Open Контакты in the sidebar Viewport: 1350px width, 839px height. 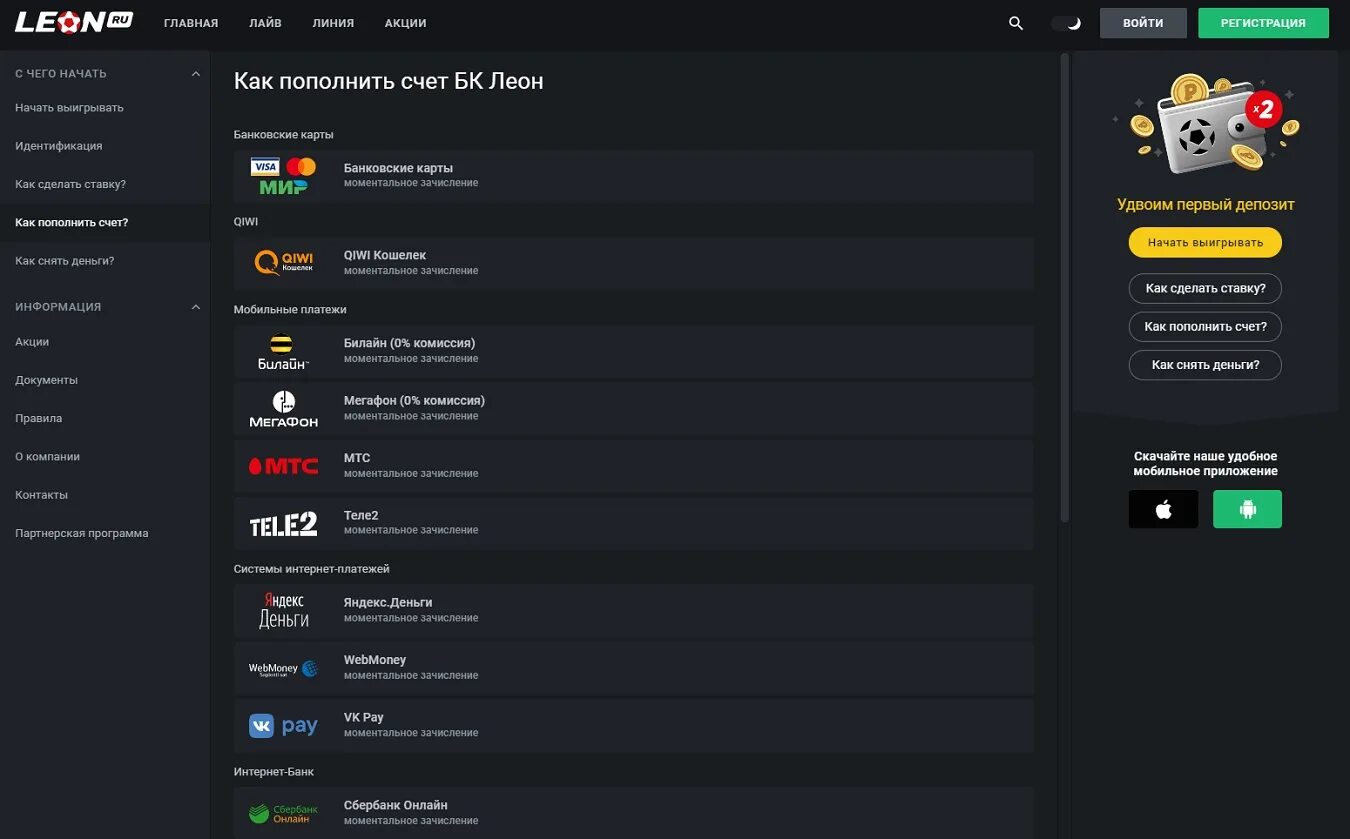coord(42,495)
